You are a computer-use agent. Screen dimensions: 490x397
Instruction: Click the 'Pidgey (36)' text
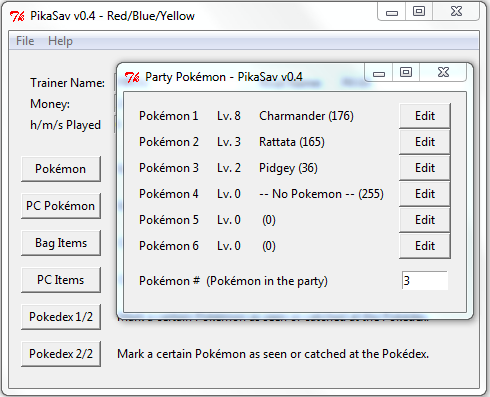pyautogui.click(x=288, y=168)
